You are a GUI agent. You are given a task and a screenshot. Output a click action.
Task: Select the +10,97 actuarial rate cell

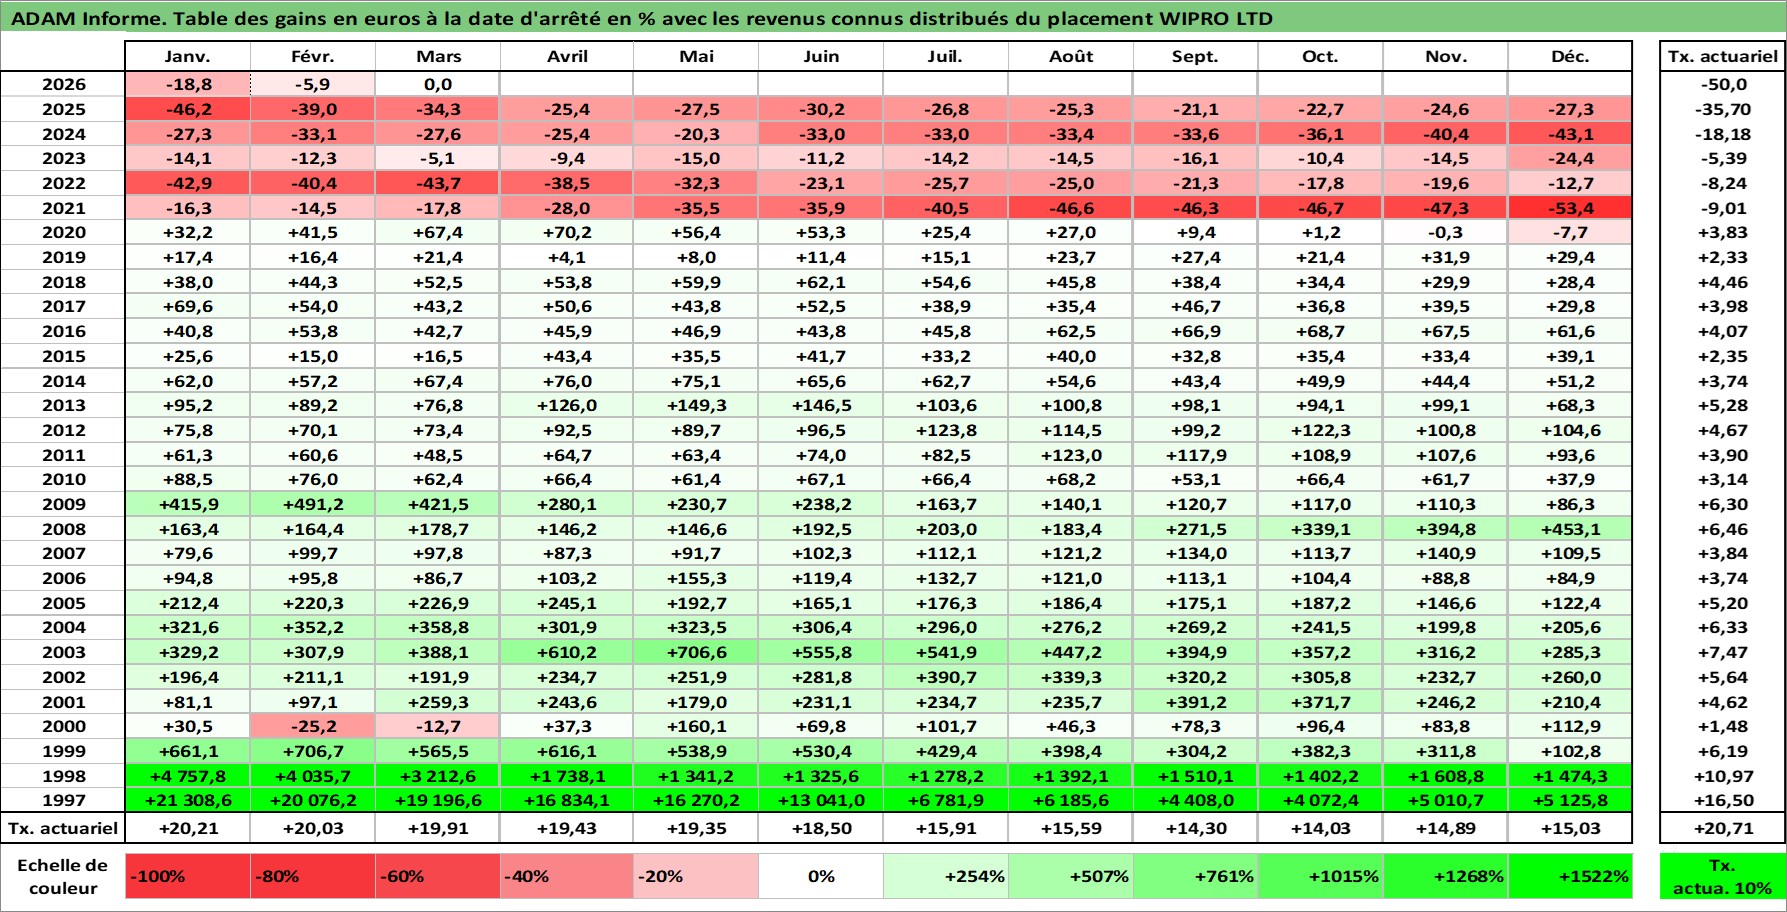[x=1722, y=776]
